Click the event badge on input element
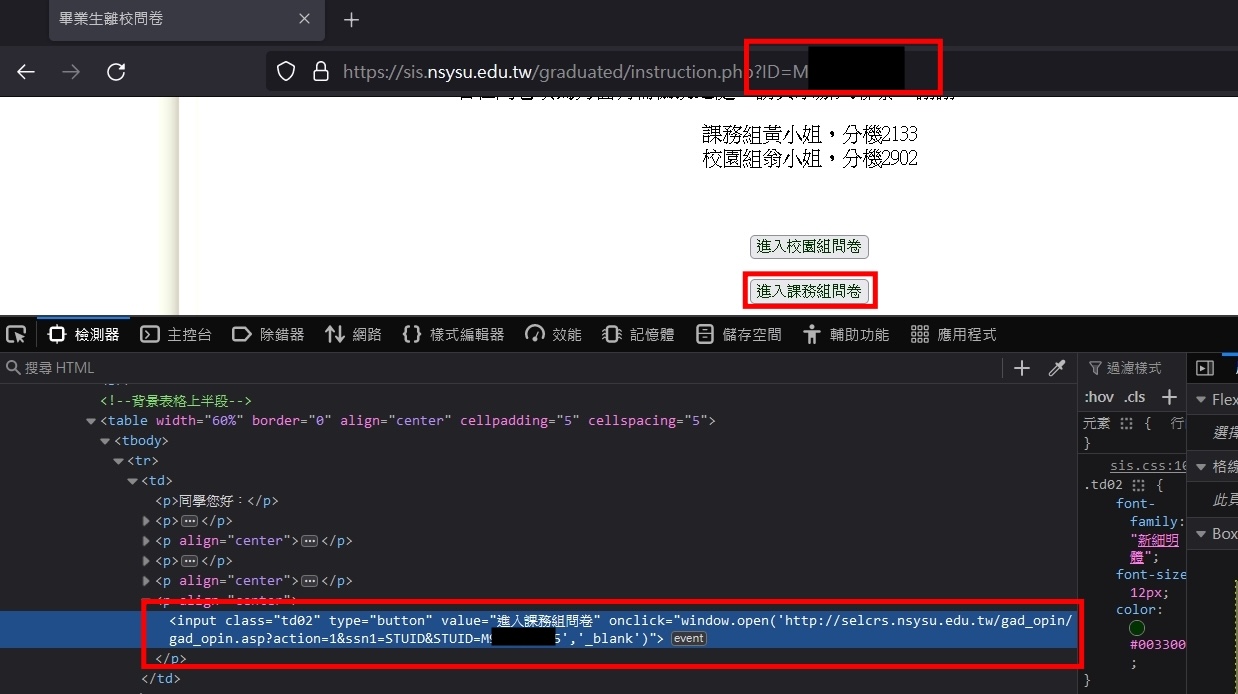The image size is (1238, 694). click(689, 639)
